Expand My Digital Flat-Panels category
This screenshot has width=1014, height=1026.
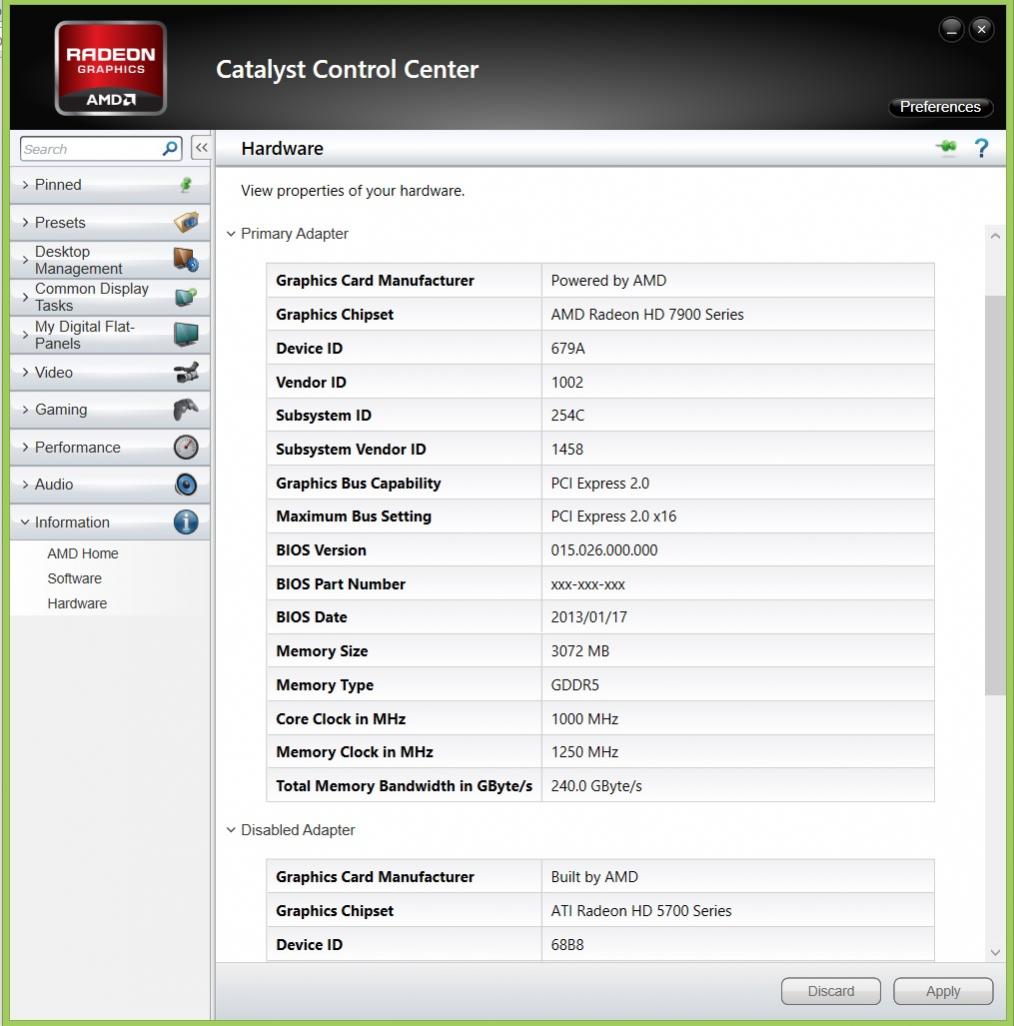pyautogui.click(x=84, y=335)
